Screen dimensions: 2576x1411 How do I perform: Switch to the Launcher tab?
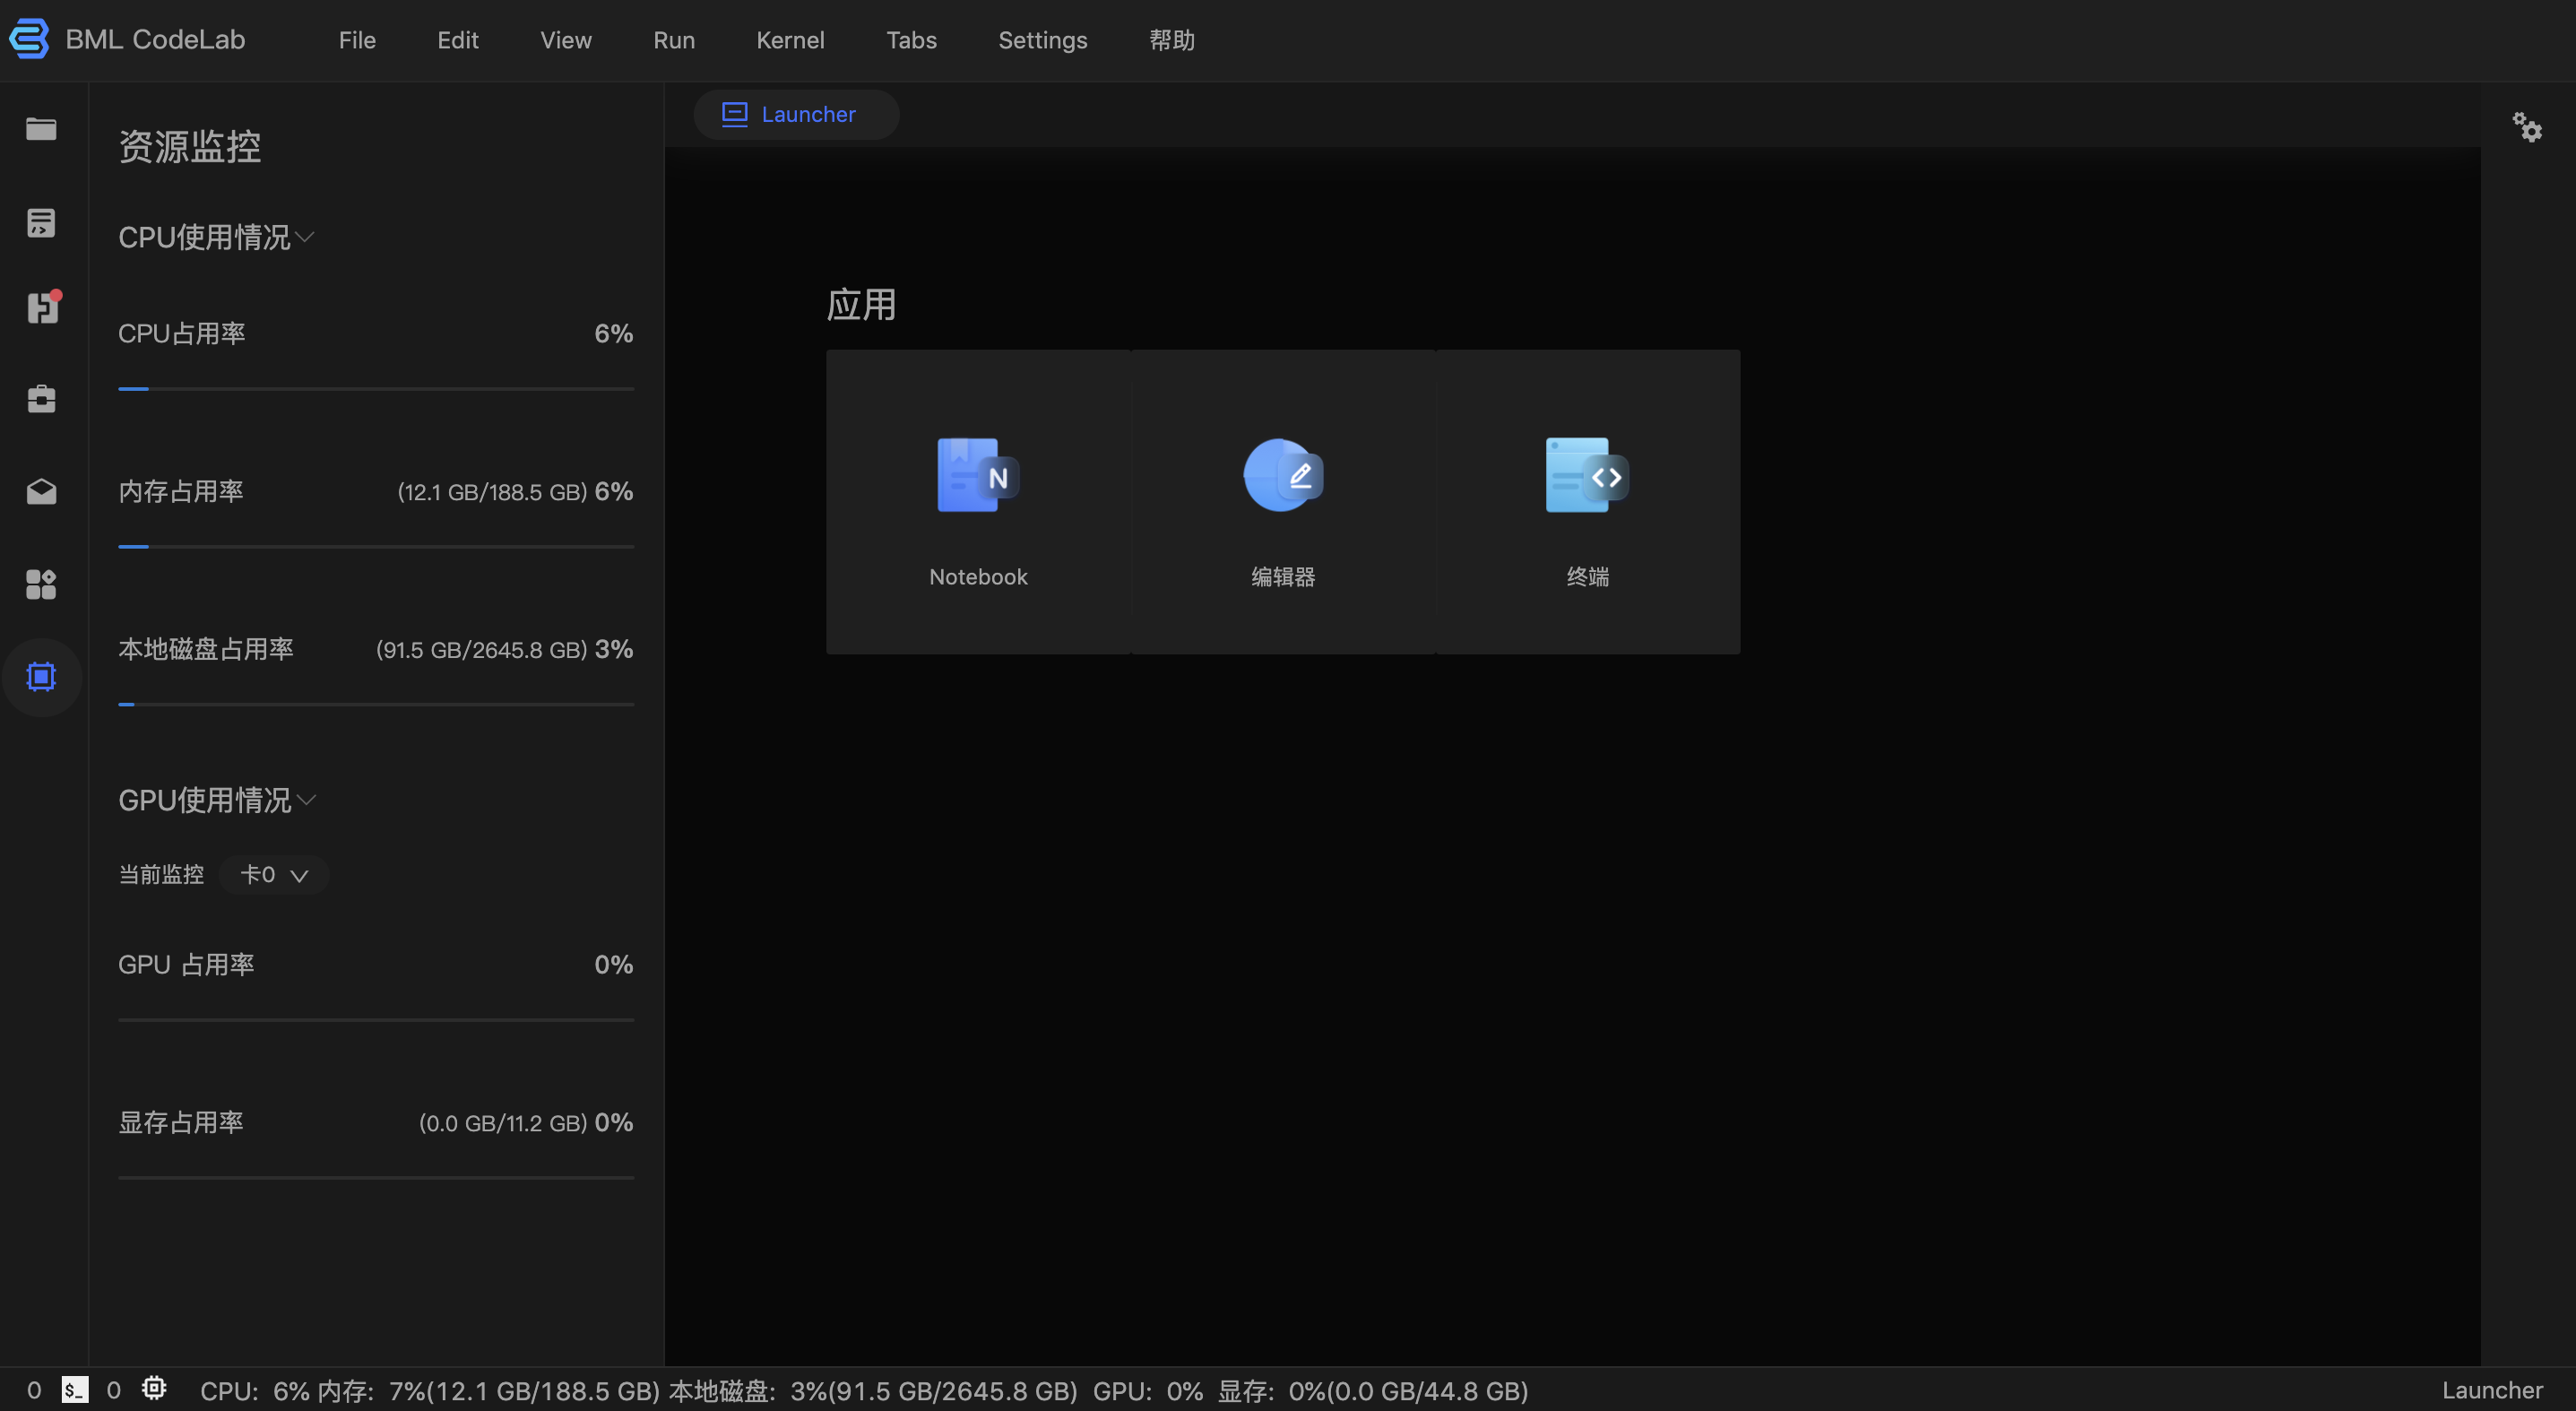tap(796, 115)
